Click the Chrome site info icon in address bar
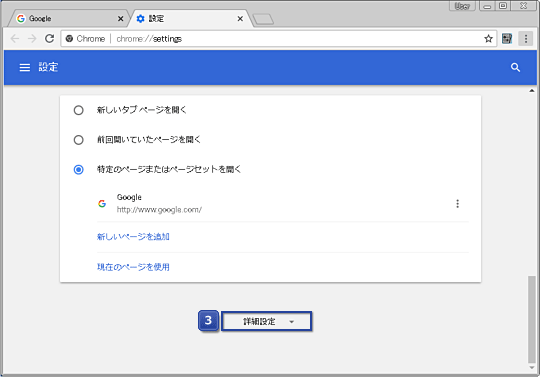Viewport: 540px width, 377px height. [x=69, y=39]
